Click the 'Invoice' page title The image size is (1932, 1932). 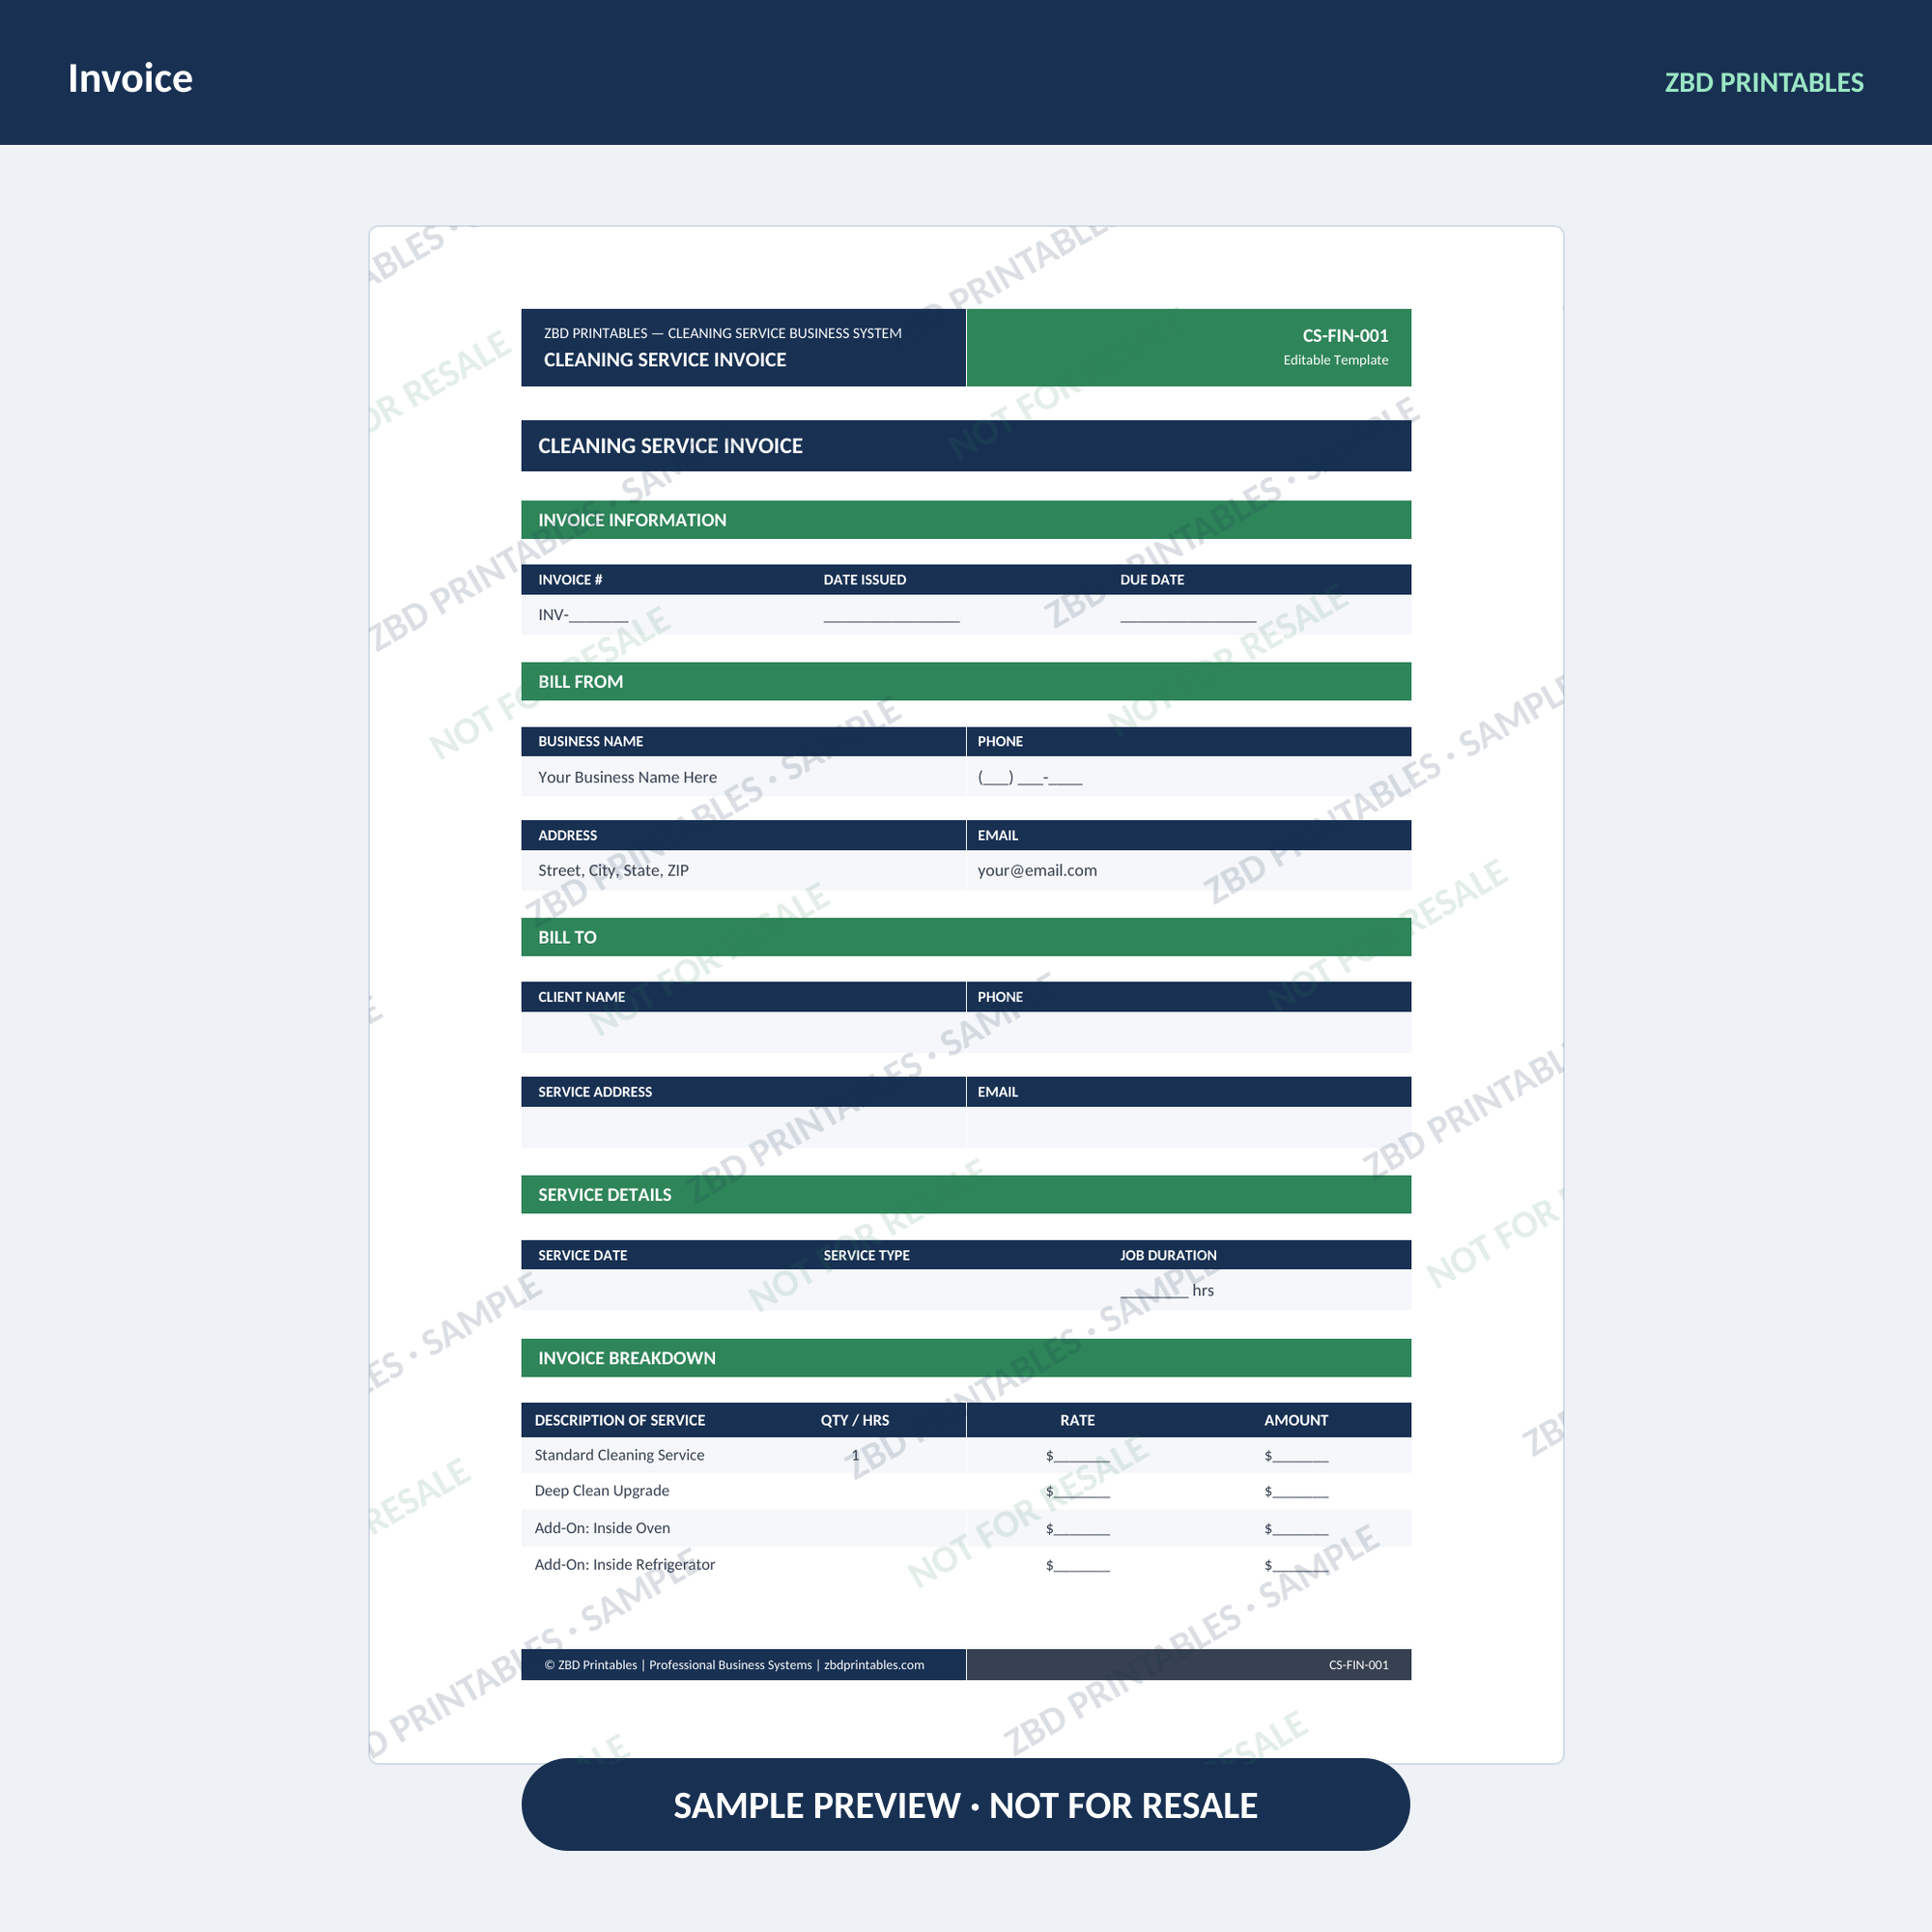click(130, 78)
